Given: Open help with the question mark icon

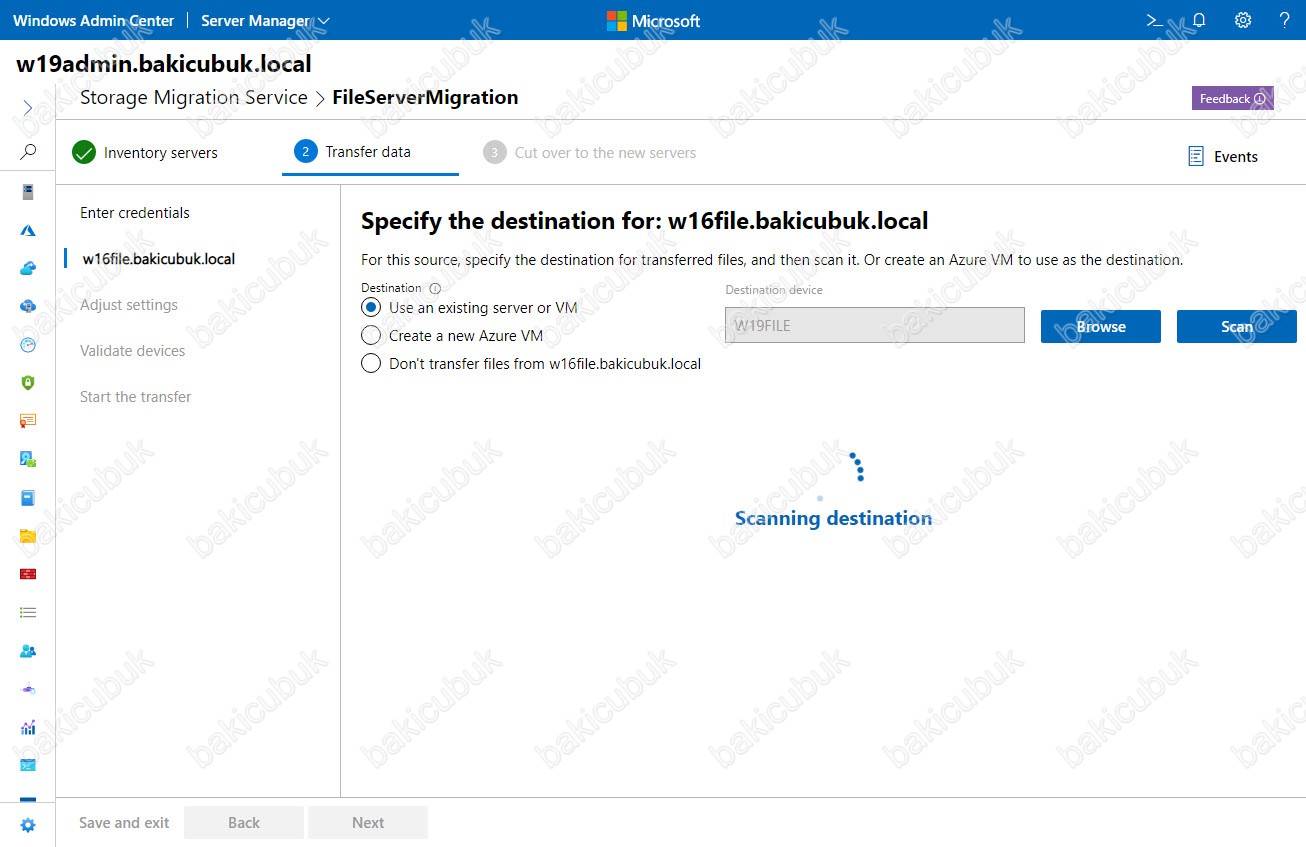Looking at the screenshot, I should [x=1285, y=20].
